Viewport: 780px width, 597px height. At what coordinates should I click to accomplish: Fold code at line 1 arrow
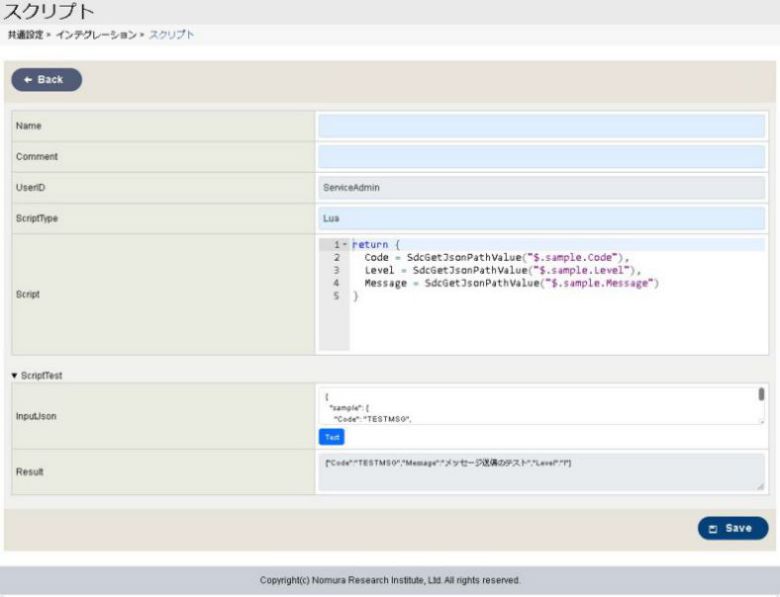[345, 244]
